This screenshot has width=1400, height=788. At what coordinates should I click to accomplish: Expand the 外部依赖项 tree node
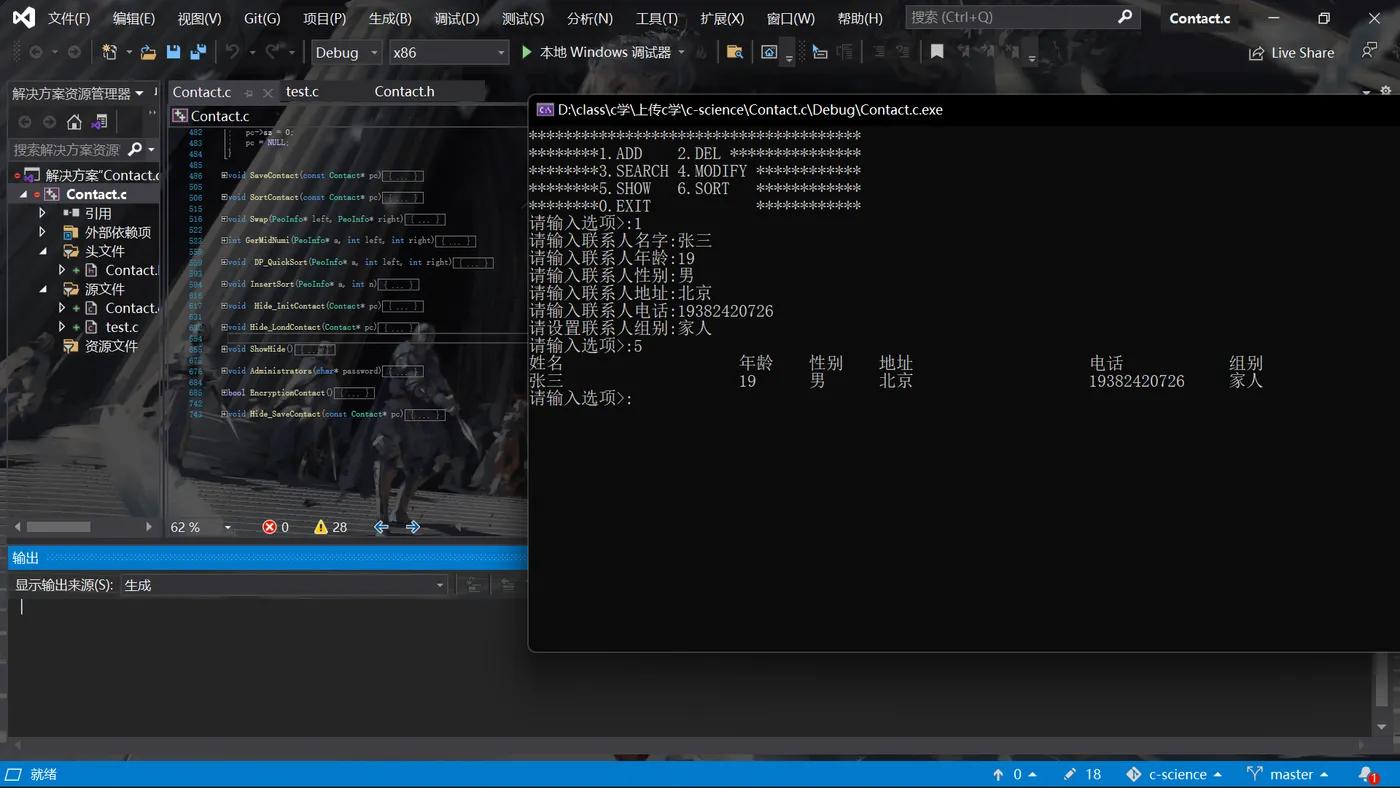[x=42, y=232]
